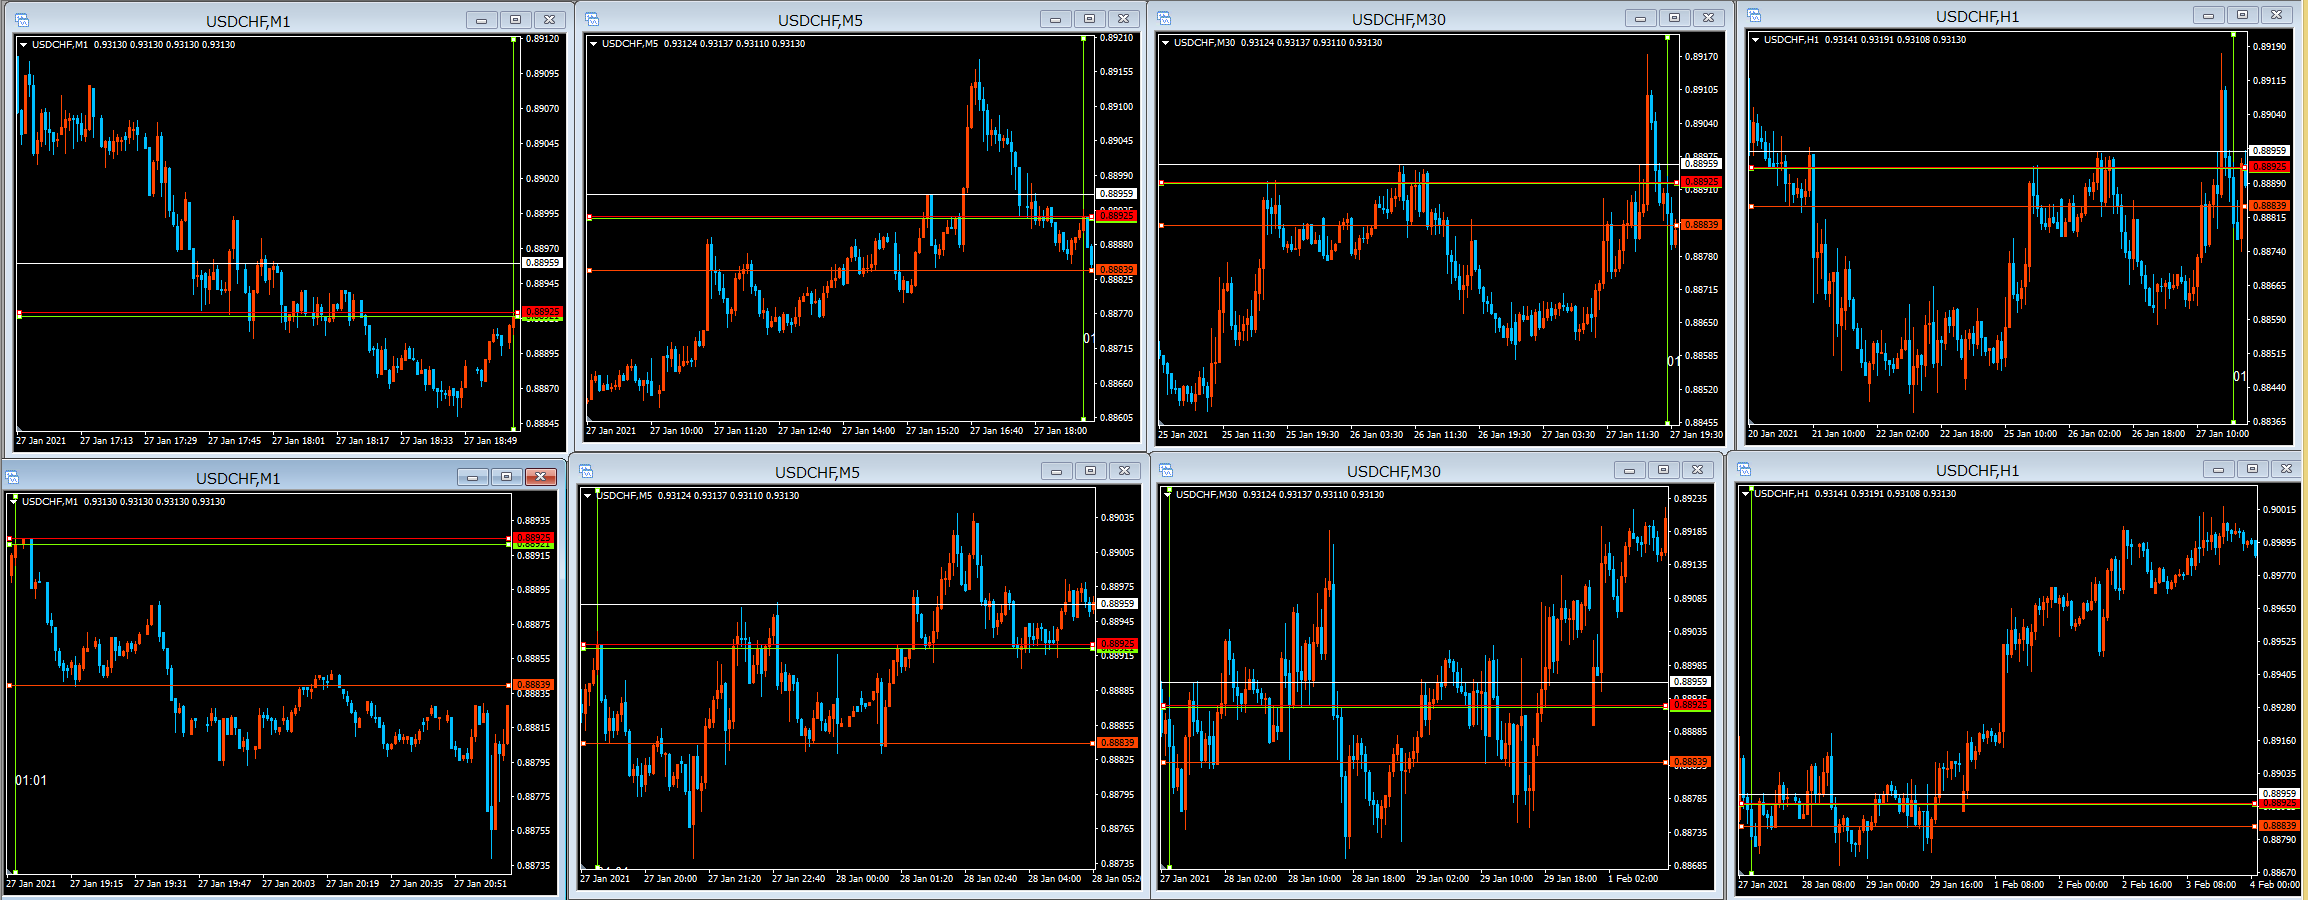The image size is (2308, 900).
Task: Click the chart icon in upper USDCHF,M5 title bar
Action: (x=592, y=19)
